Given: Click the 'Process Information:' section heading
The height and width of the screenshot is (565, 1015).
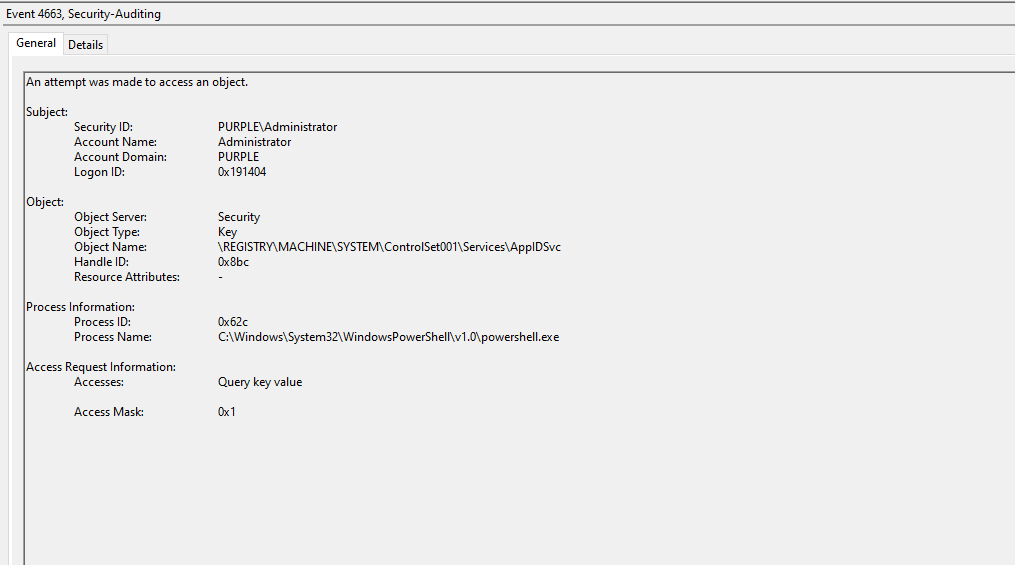Looking at the screenshot, I should (x=80, y=307).
